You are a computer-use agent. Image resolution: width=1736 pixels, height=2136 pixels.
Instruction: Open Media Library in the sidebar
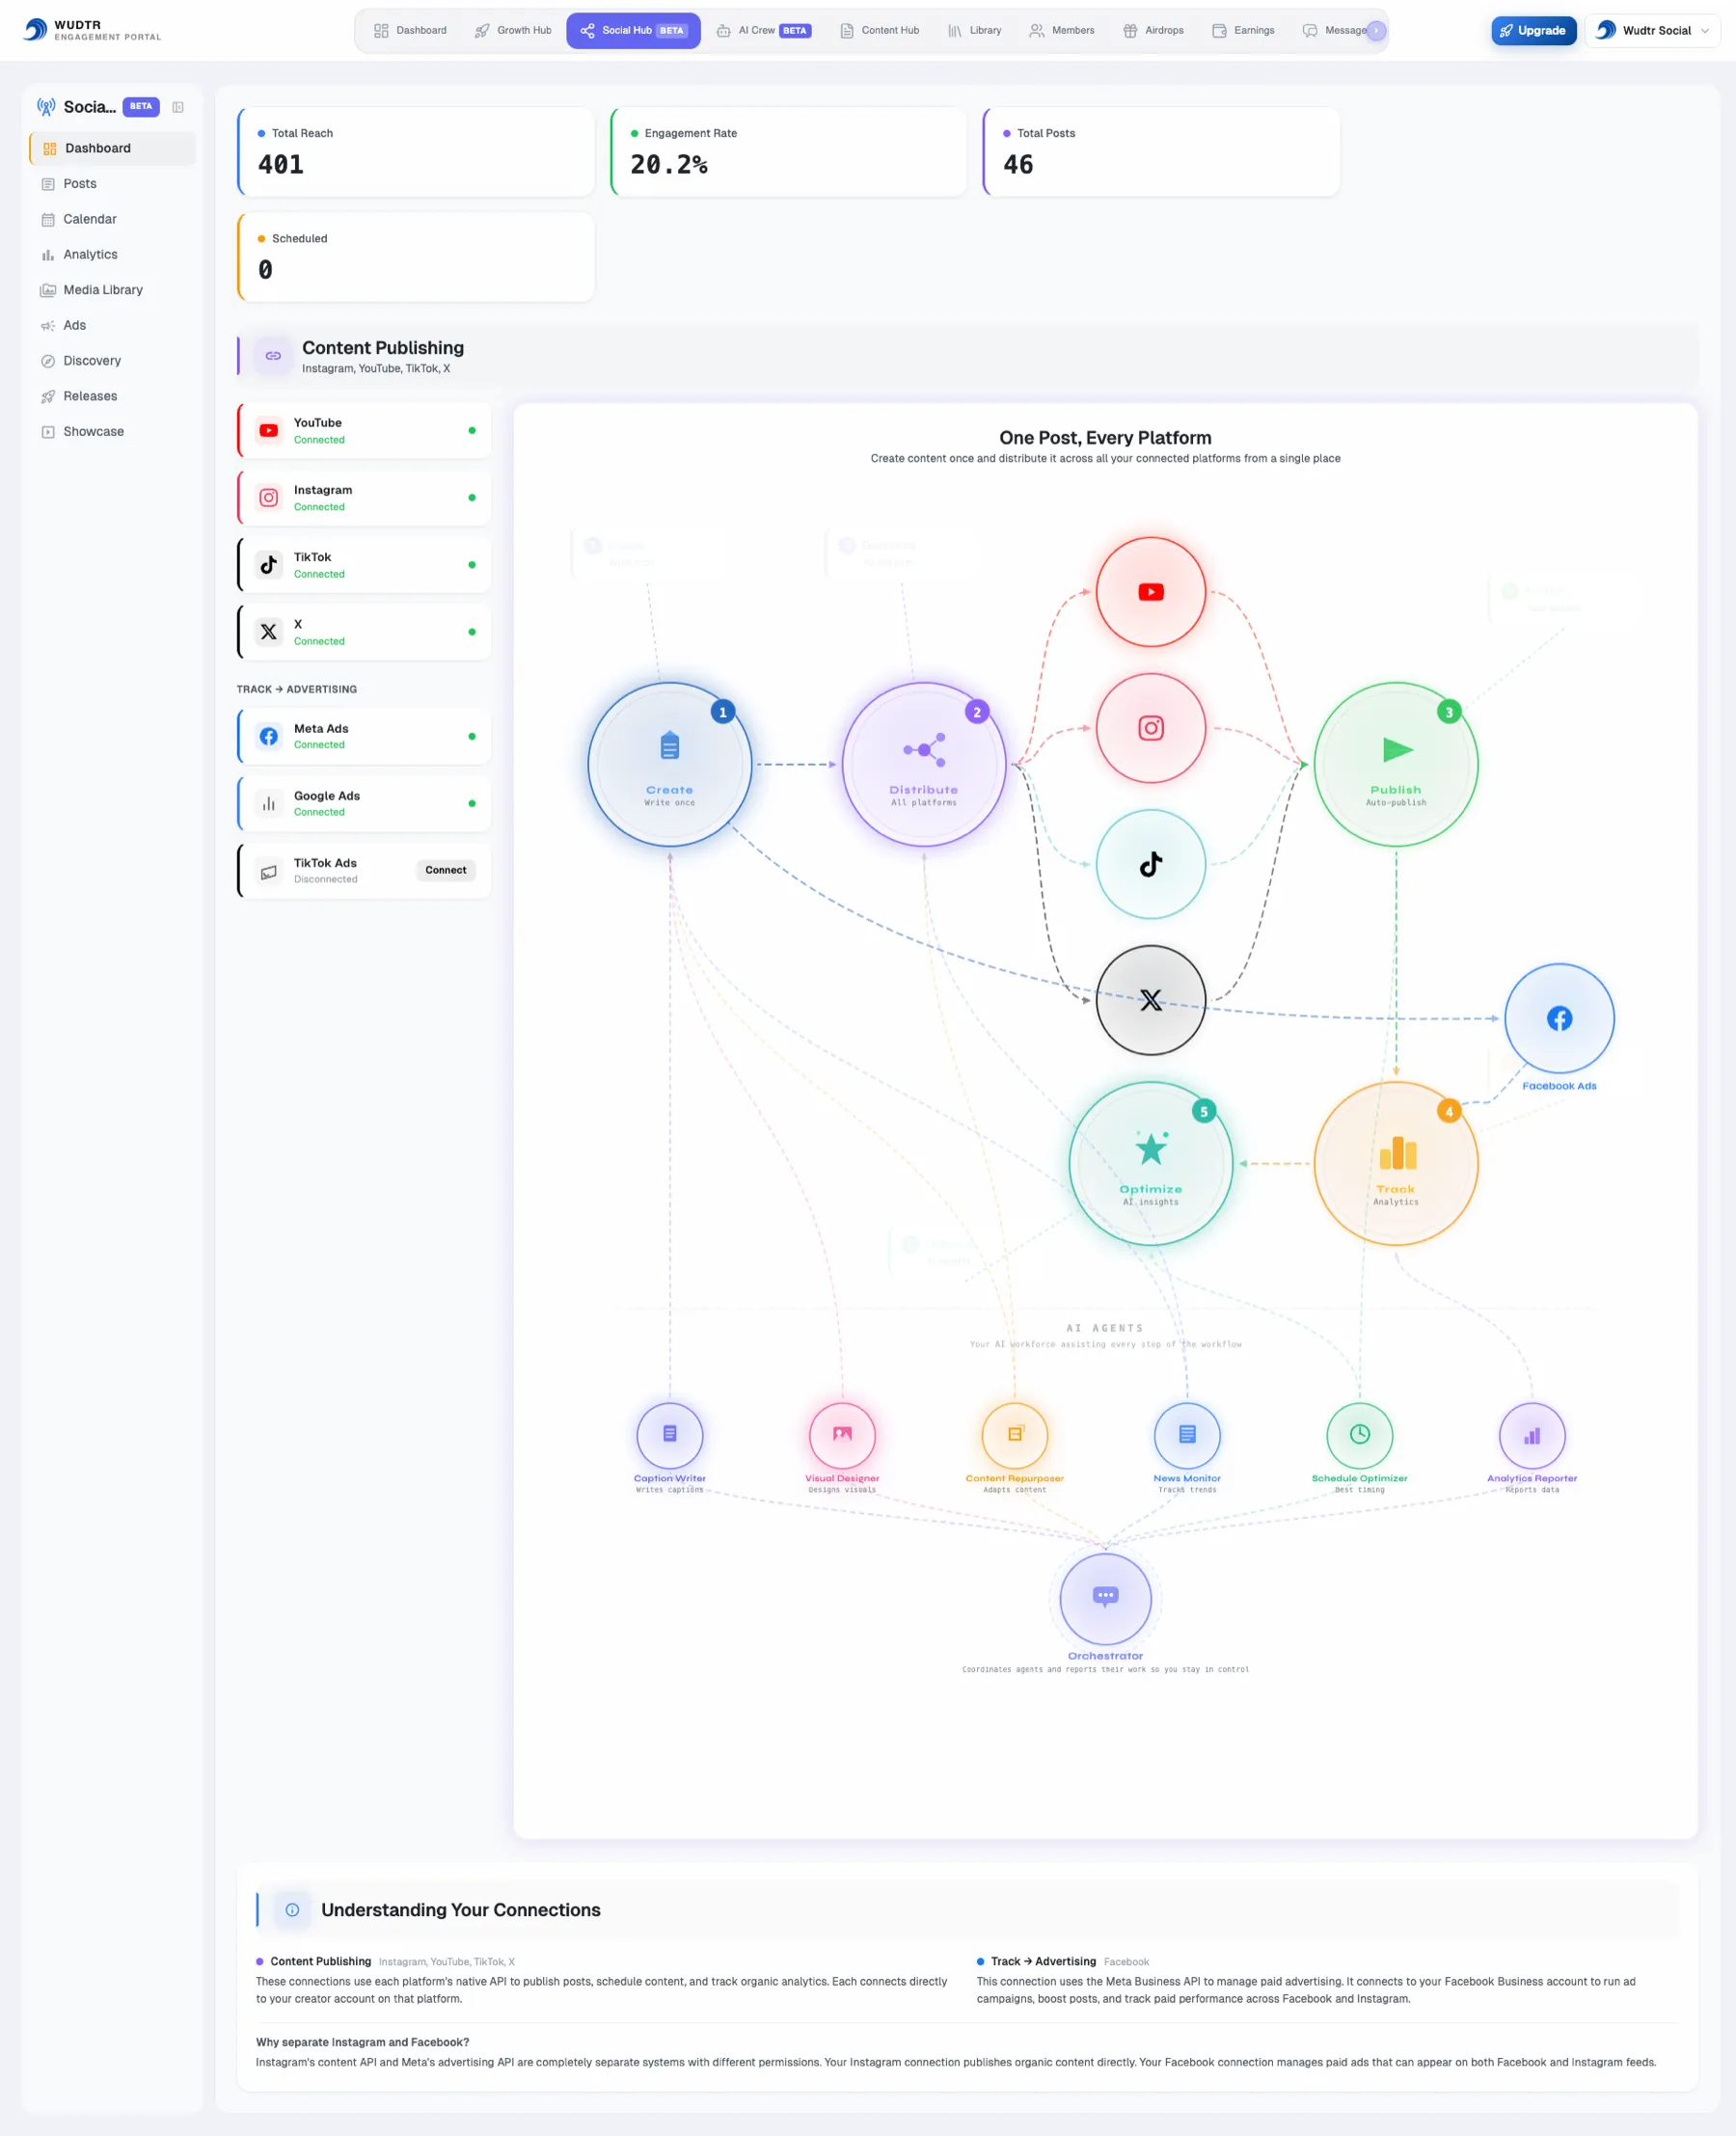click(113, 290)
